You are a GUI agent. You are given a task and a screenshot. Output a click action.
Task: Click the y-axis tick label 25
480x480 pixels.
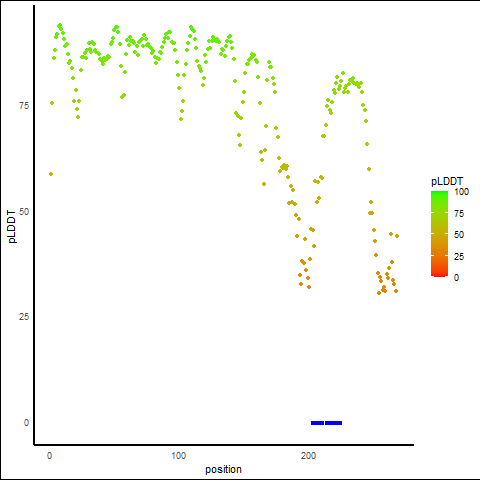pyautogui.click(x=24, y=317)
